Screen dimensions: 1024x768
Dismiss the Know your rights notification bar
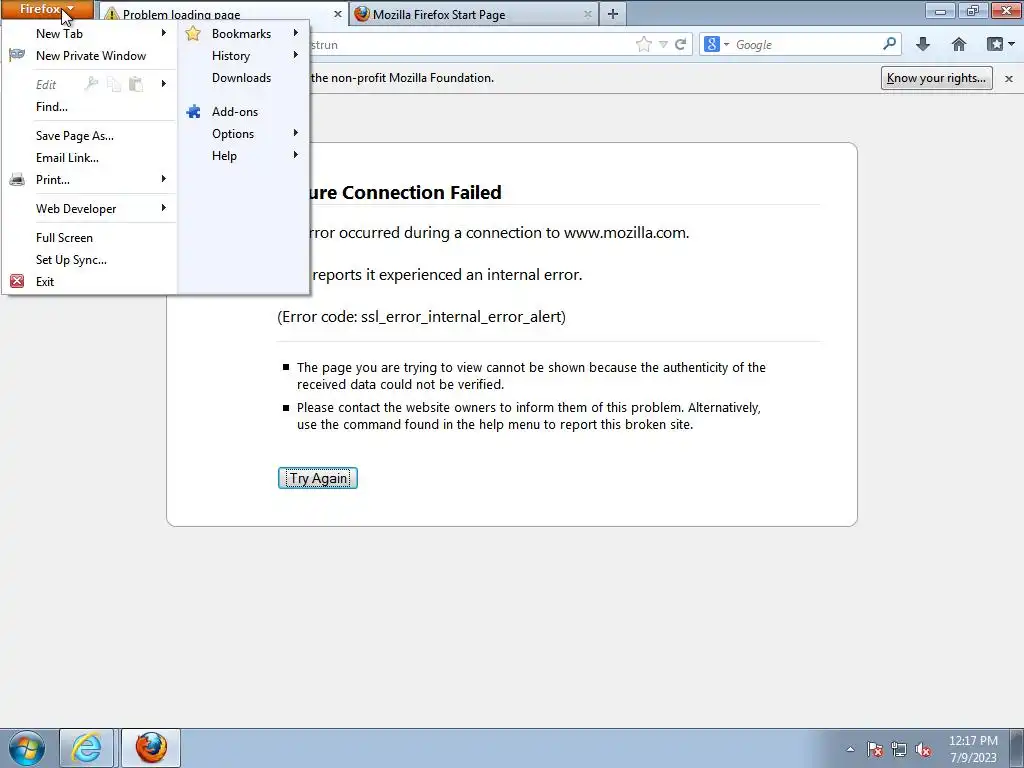coord(1009,78)
